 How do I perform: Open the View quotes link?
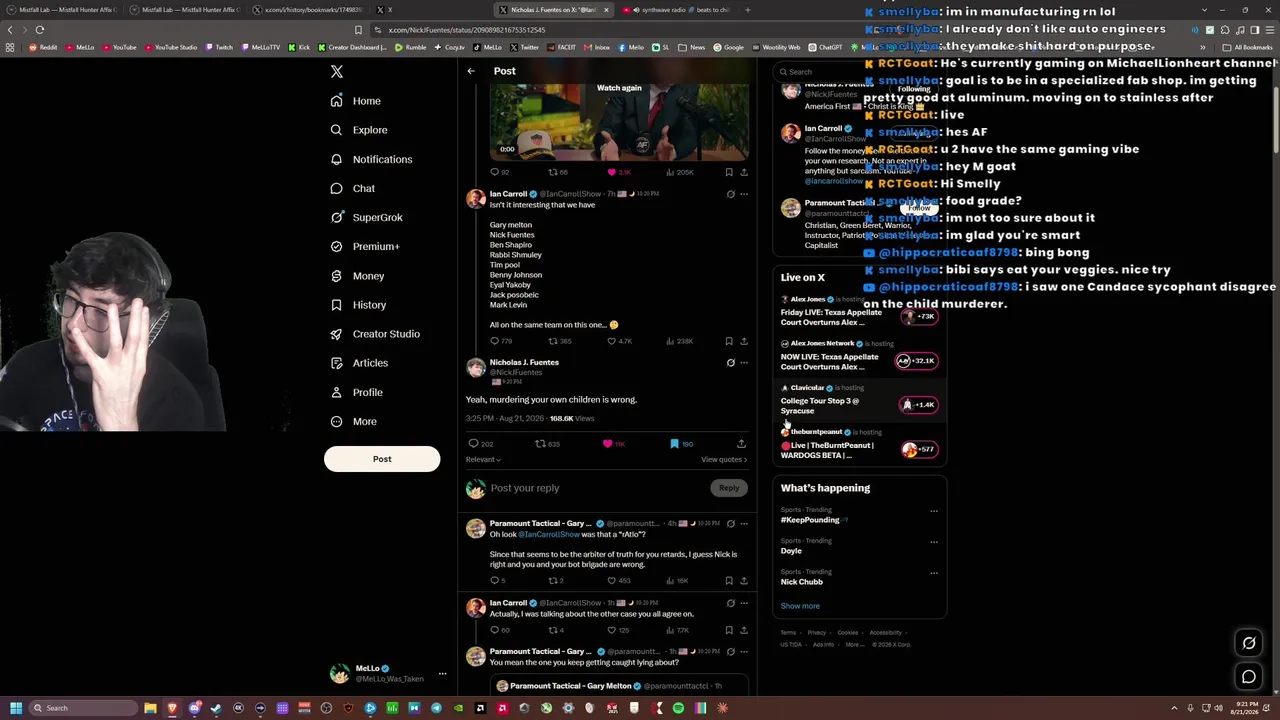click(x=724, y=460)
